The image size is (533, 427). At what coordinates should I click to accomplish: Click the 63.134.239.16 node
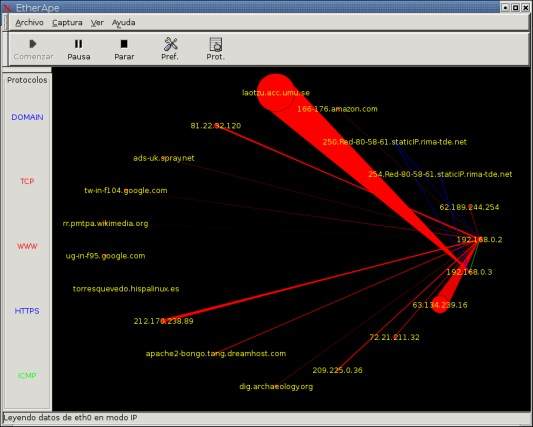tap(440, 305)
